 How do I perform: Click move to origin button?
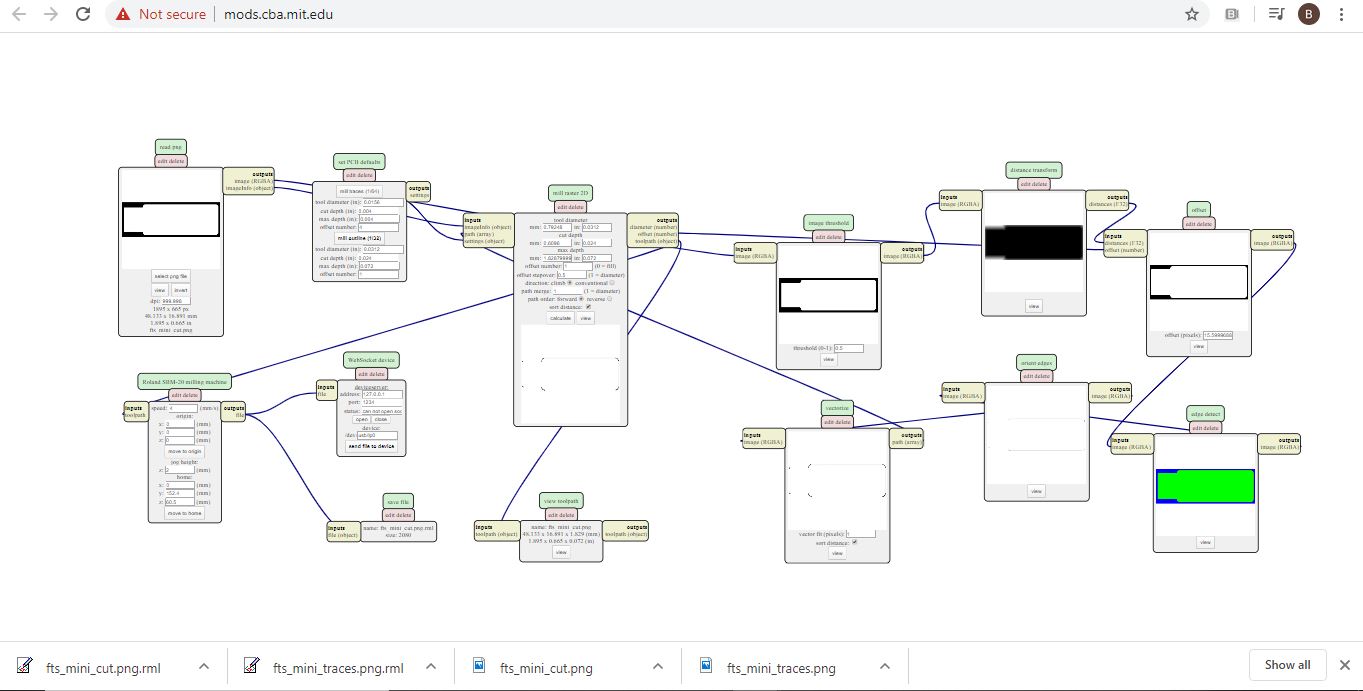point(184,451)
